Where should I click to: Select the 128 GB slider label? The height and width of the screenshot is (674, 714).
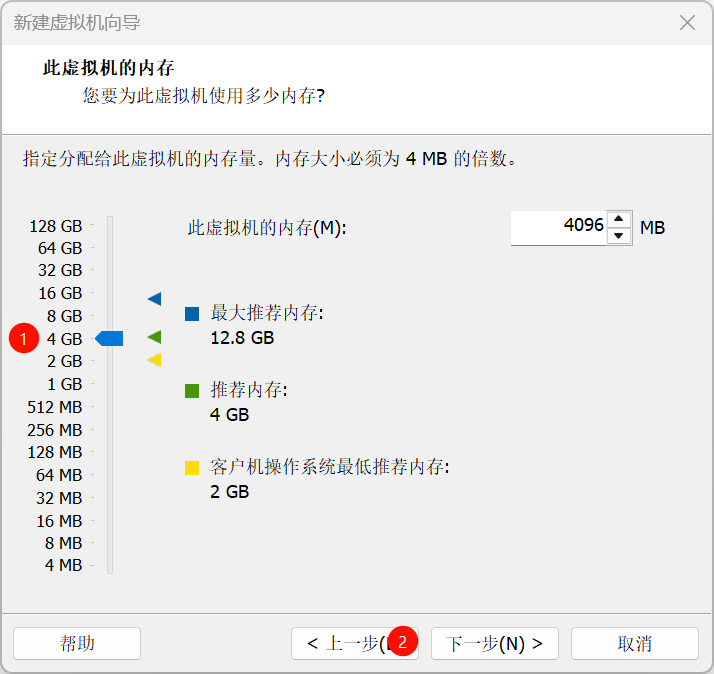pyautogui.click(x=56, y=225)
